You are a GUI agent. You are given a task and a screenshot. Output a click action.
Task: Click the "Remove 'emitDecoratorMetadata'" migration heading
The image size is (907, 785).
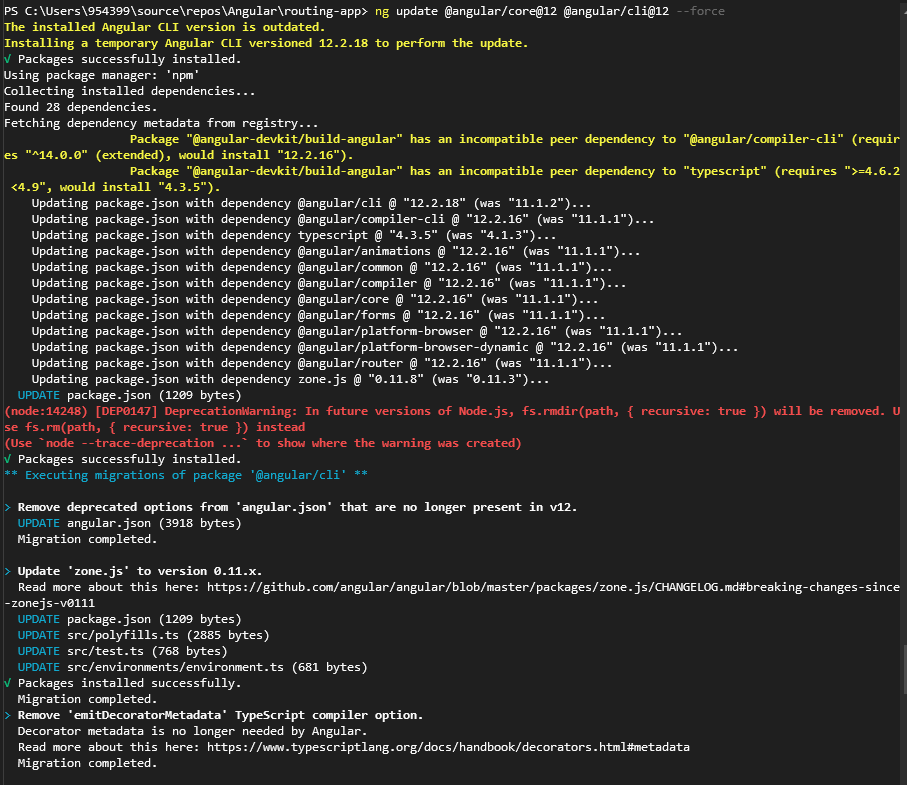(x=220, y=715)
